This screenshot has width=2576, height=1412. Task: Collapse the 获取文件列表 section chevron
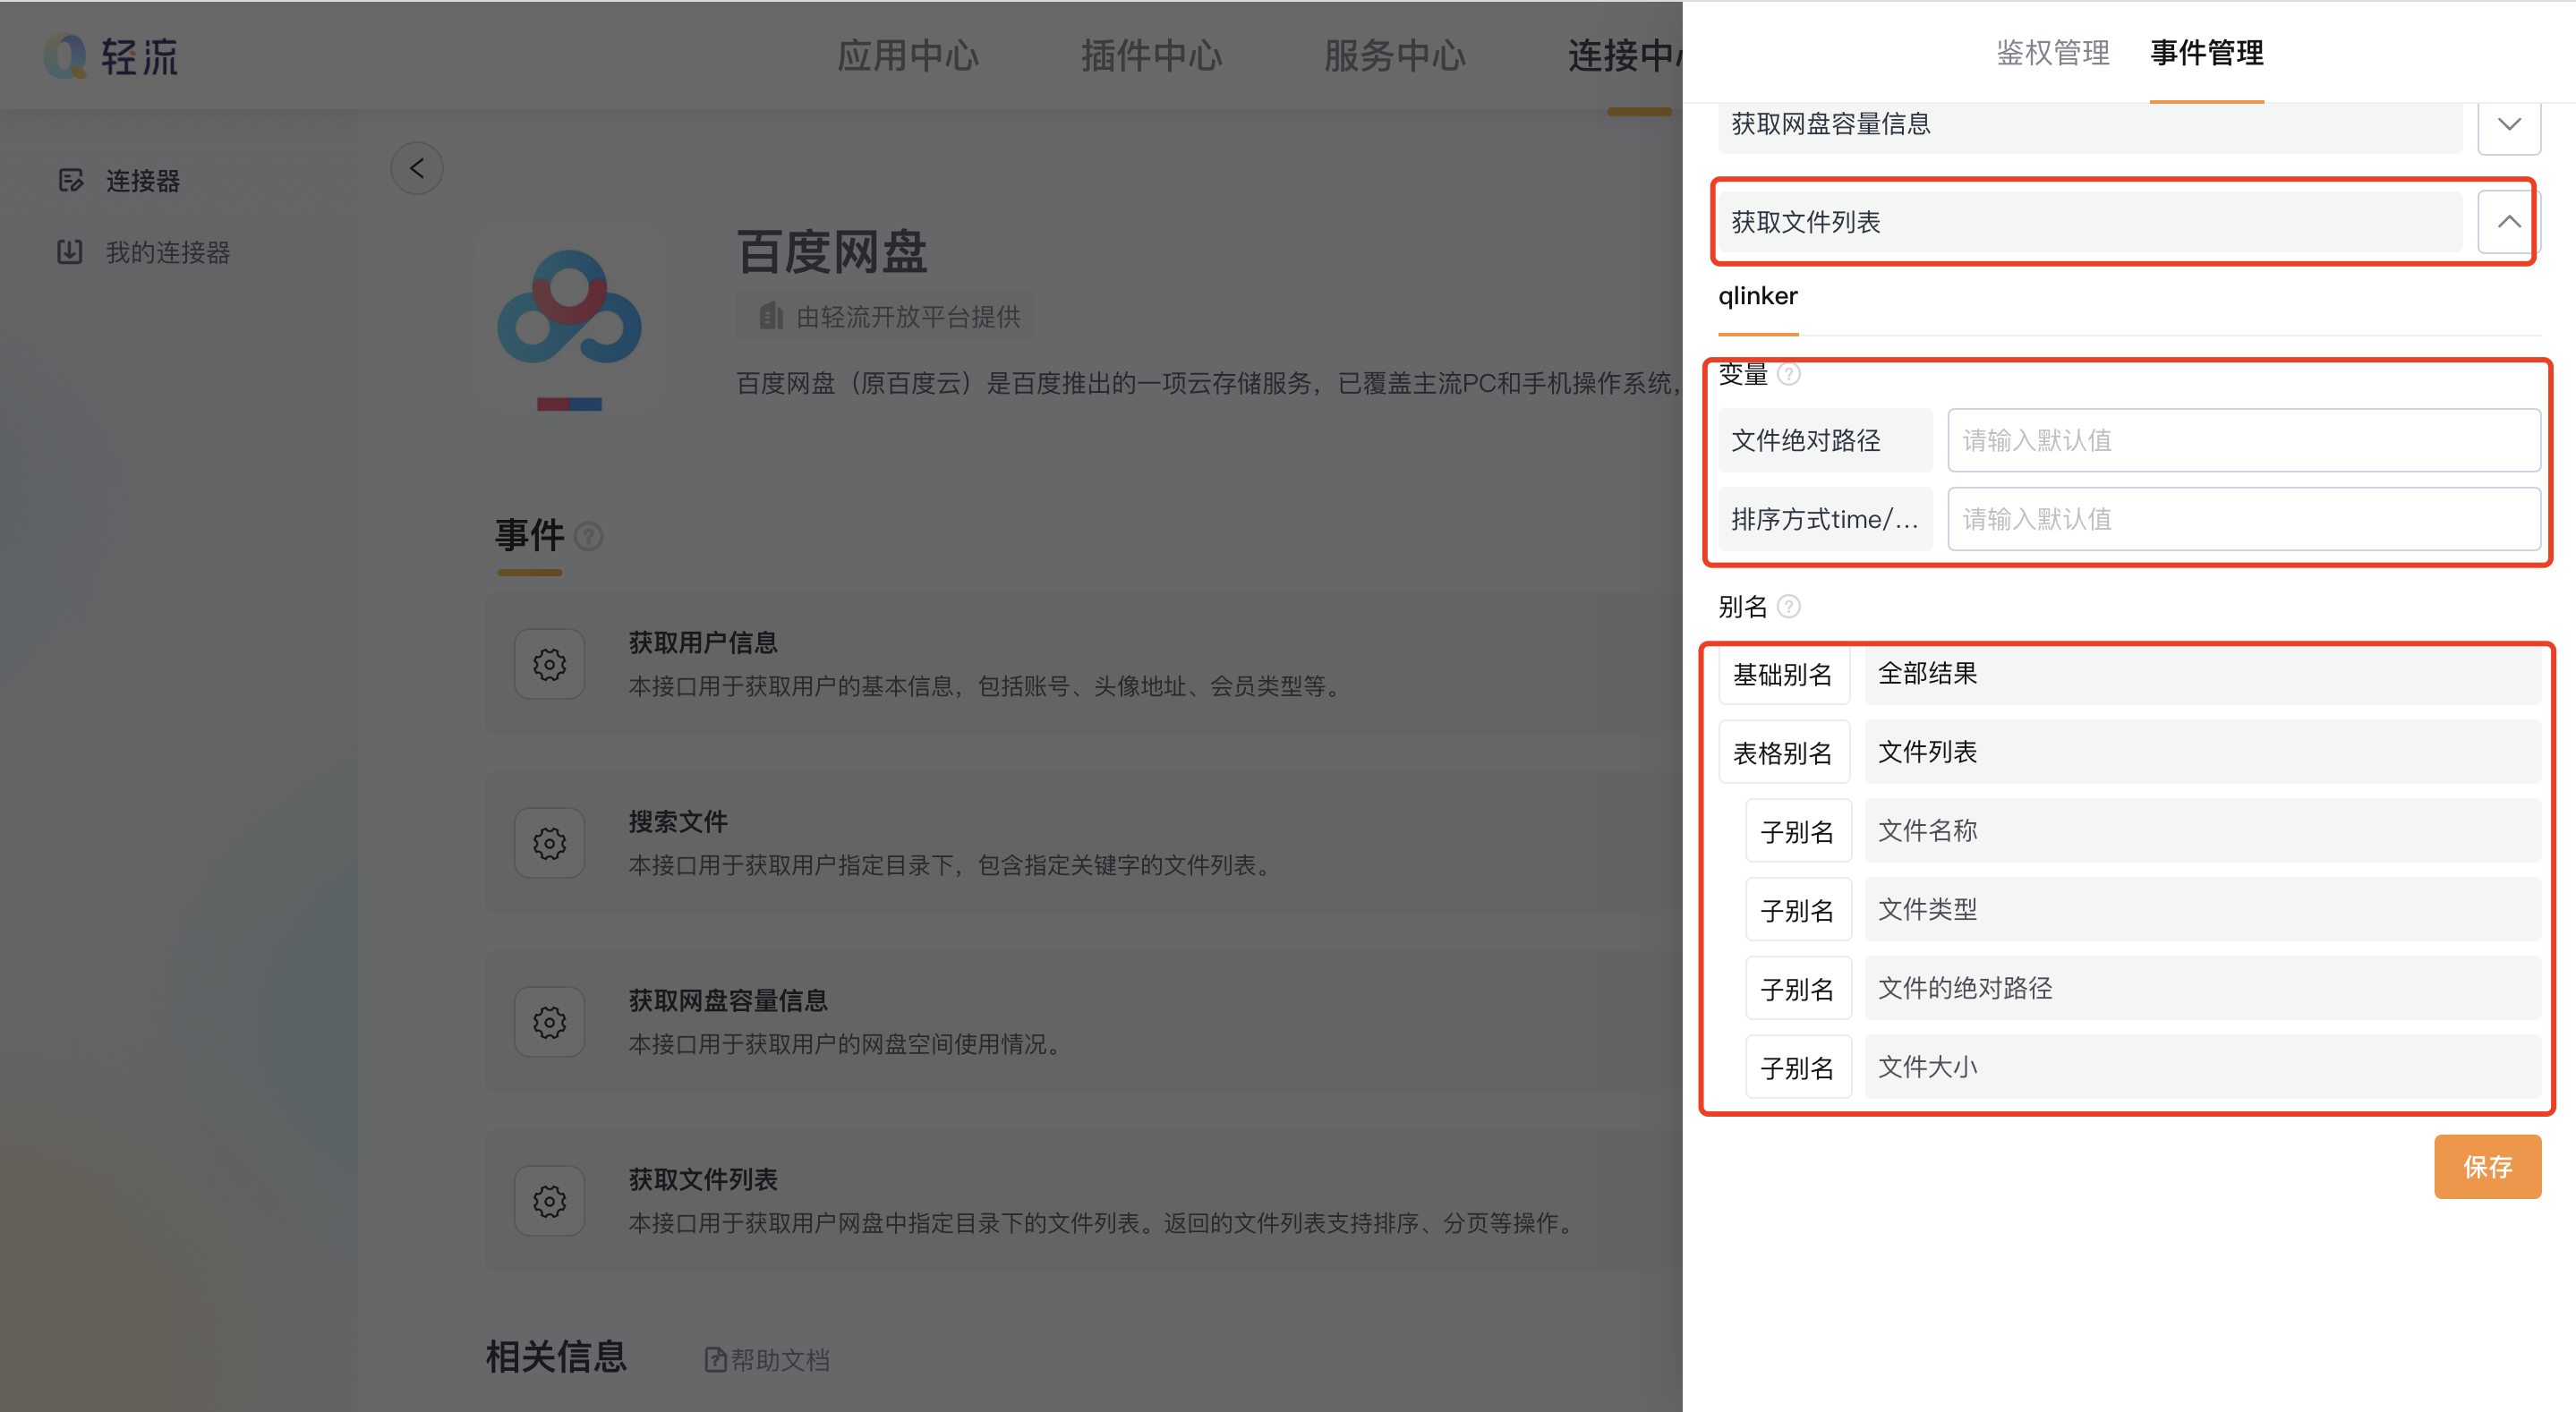pyautogui.click(x=2509, y=221)
